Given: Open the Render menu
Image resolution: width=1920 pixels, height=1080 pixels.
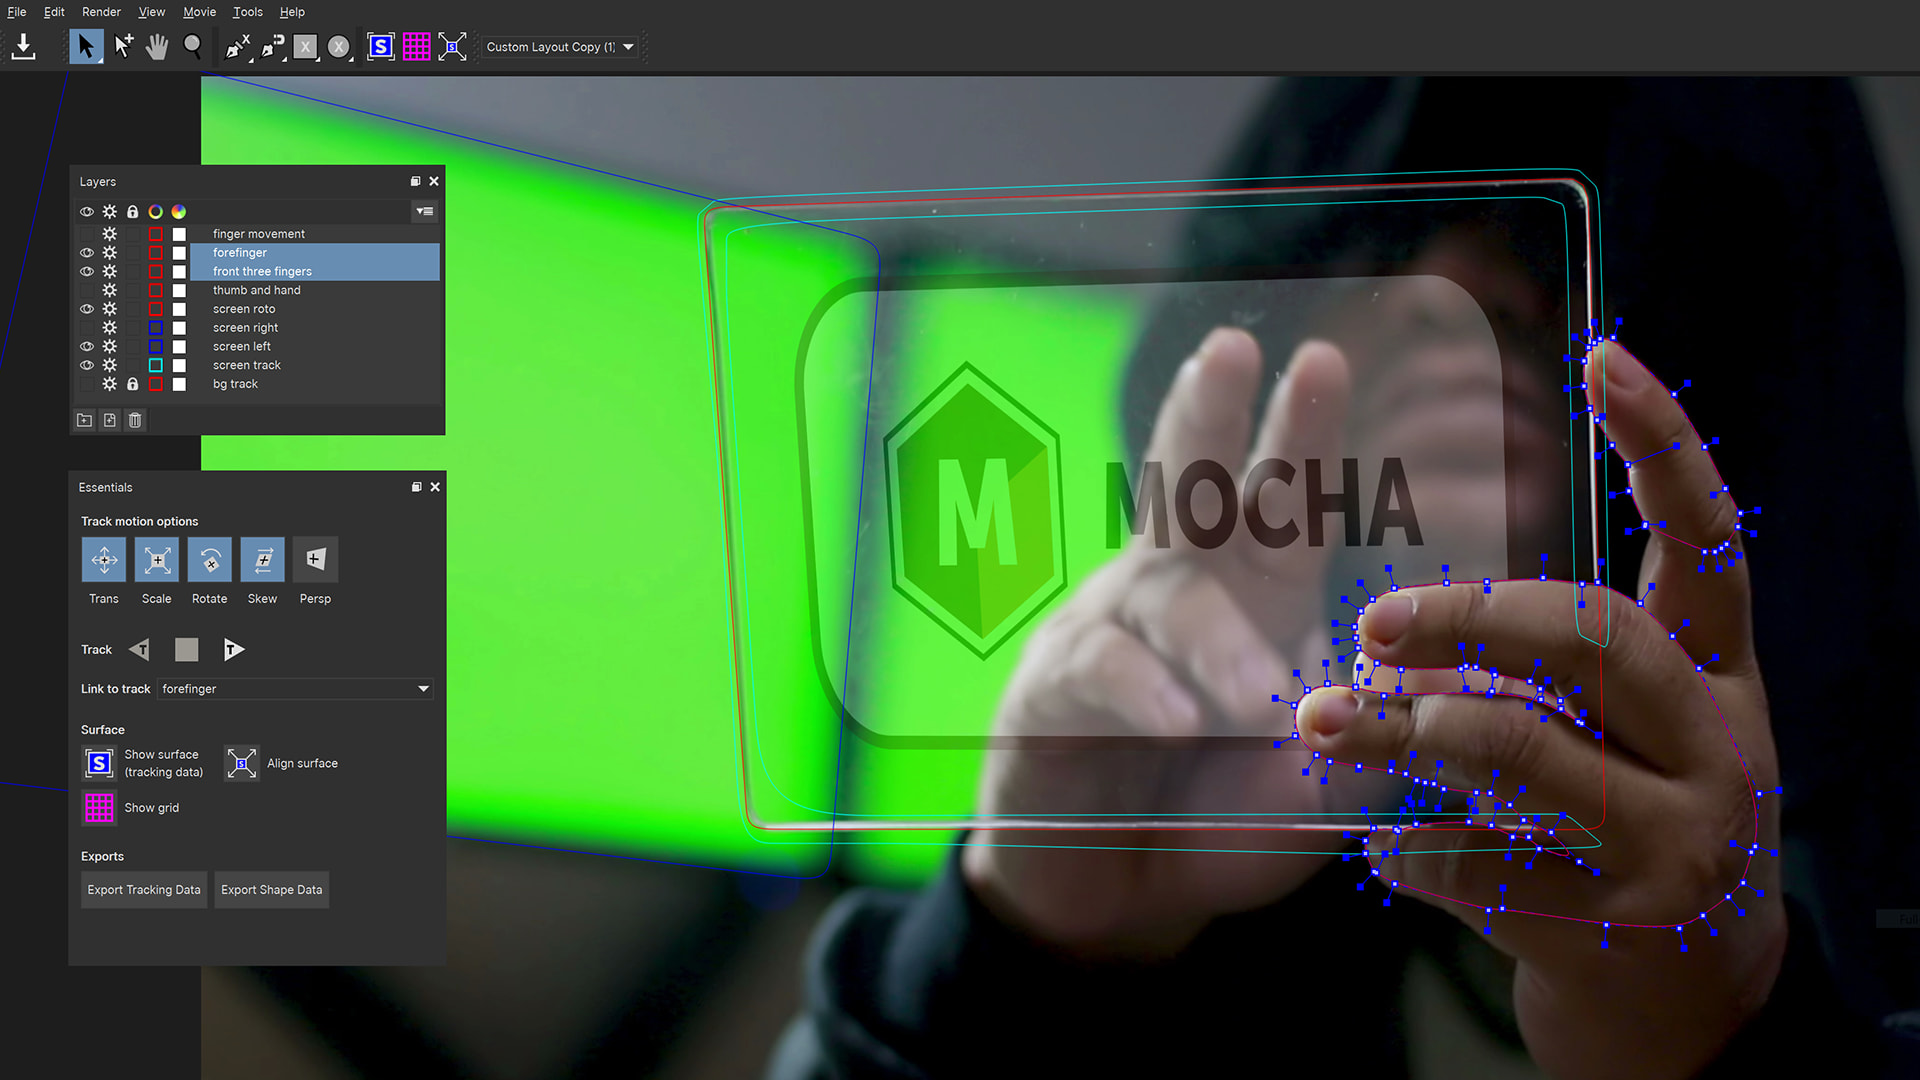Looking at the screenshot, I should (101, 12).
